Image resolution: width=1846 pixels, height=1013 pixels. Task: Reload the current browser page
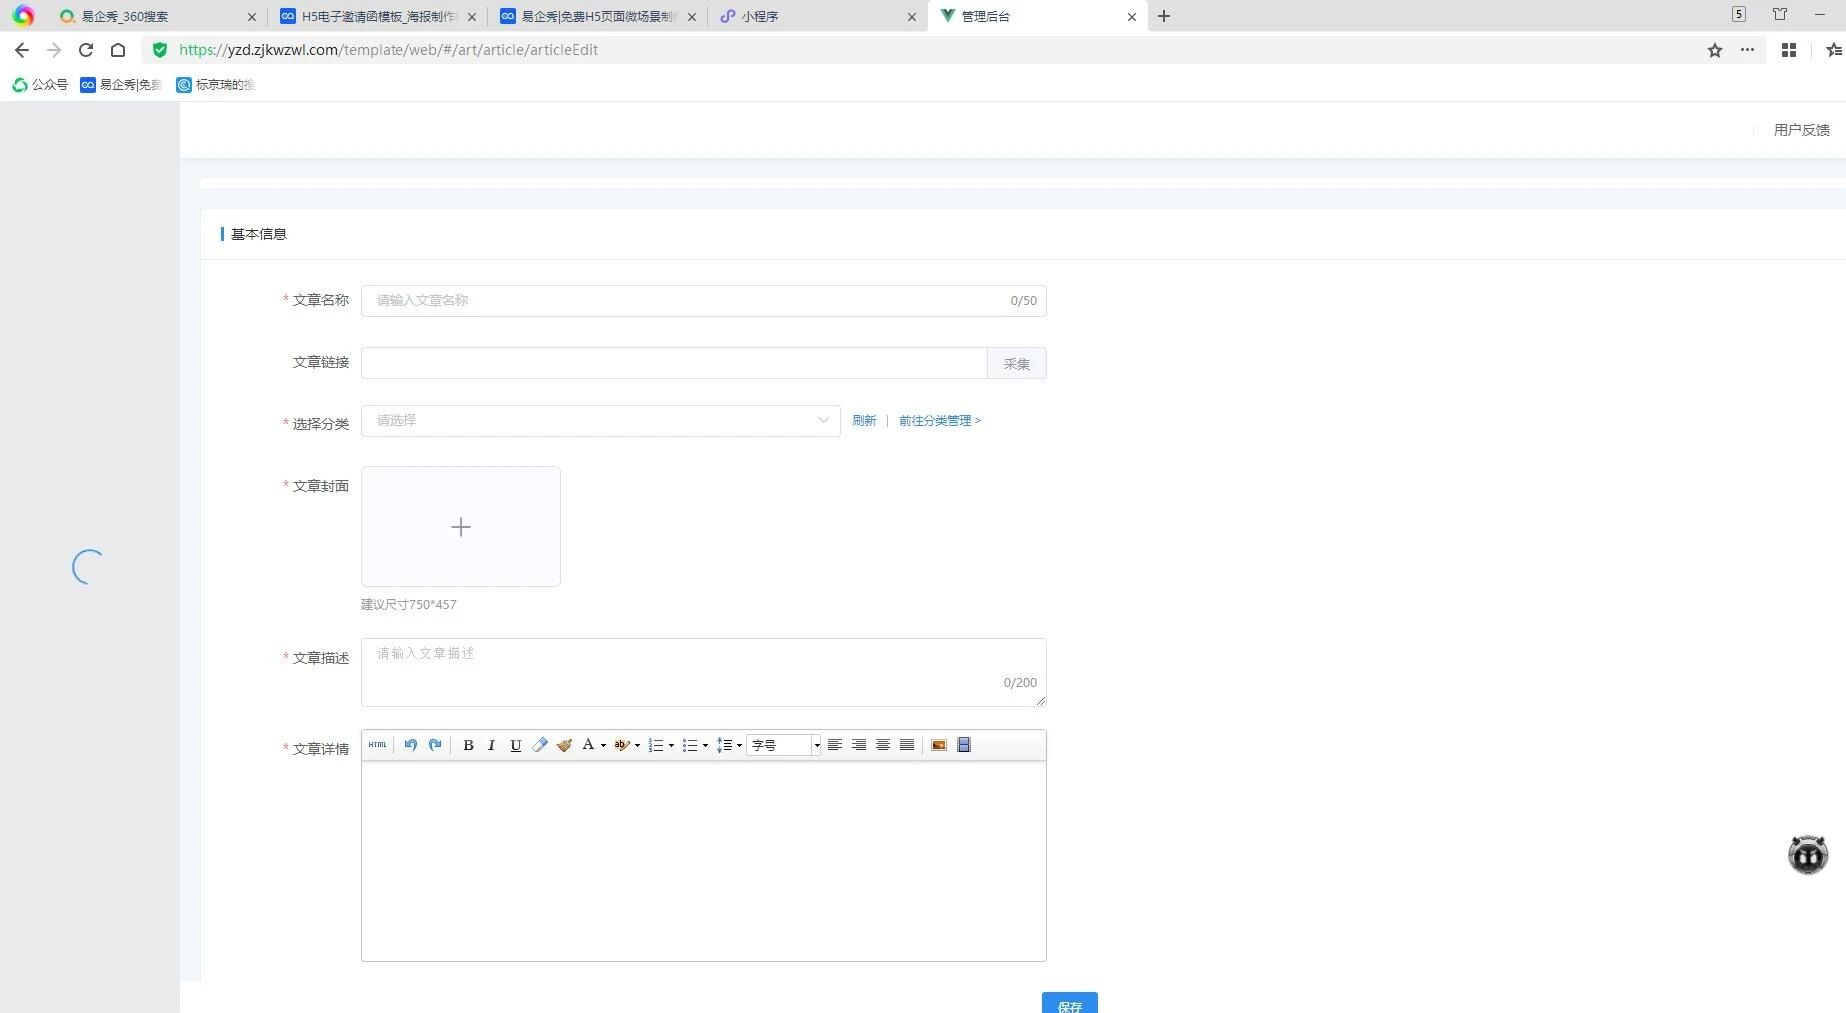tap(86, 50)
